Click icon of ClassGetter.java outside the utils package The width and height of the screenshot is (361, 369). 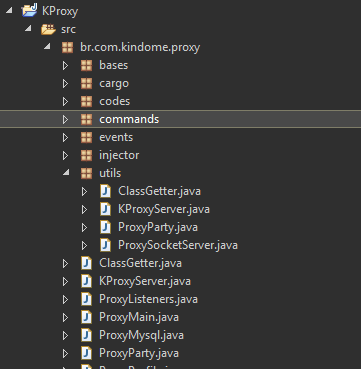pyautogui.click(x=86, y=263)
